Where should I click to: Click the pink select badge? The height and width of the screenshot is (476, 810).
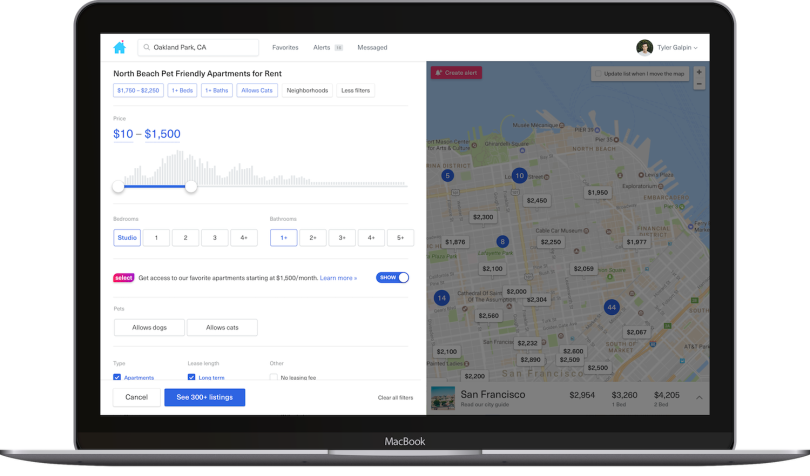tap(123, 278)
